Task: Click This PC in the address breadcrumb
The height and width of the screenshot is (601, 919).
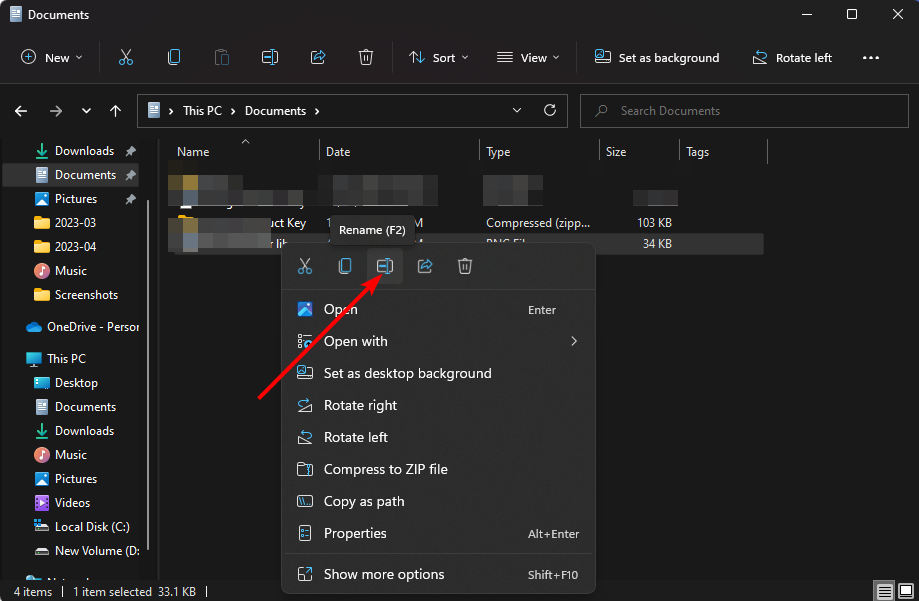Action: point(202,111)
